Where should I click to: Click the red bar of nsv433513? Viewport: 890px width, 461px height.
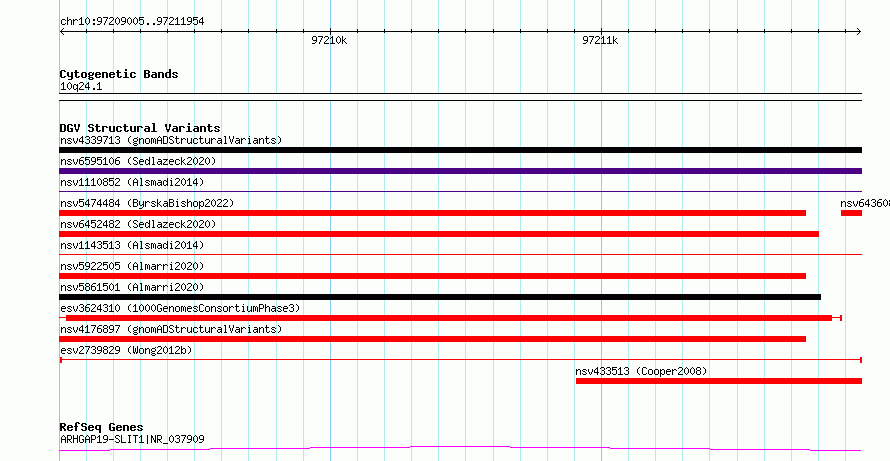719,381
